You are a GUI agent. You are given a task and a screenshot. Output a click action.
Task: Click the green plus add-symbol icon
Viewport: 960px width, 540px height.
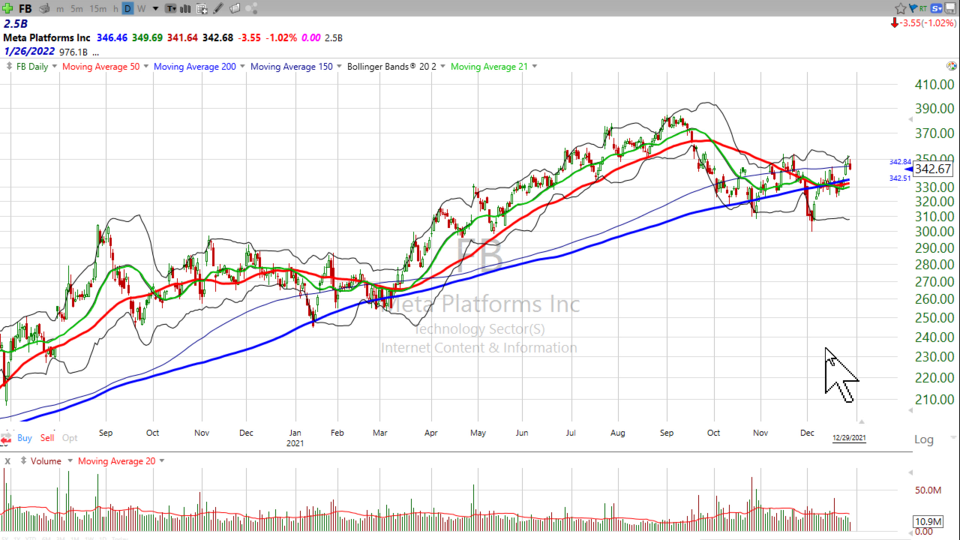(8, 8)
